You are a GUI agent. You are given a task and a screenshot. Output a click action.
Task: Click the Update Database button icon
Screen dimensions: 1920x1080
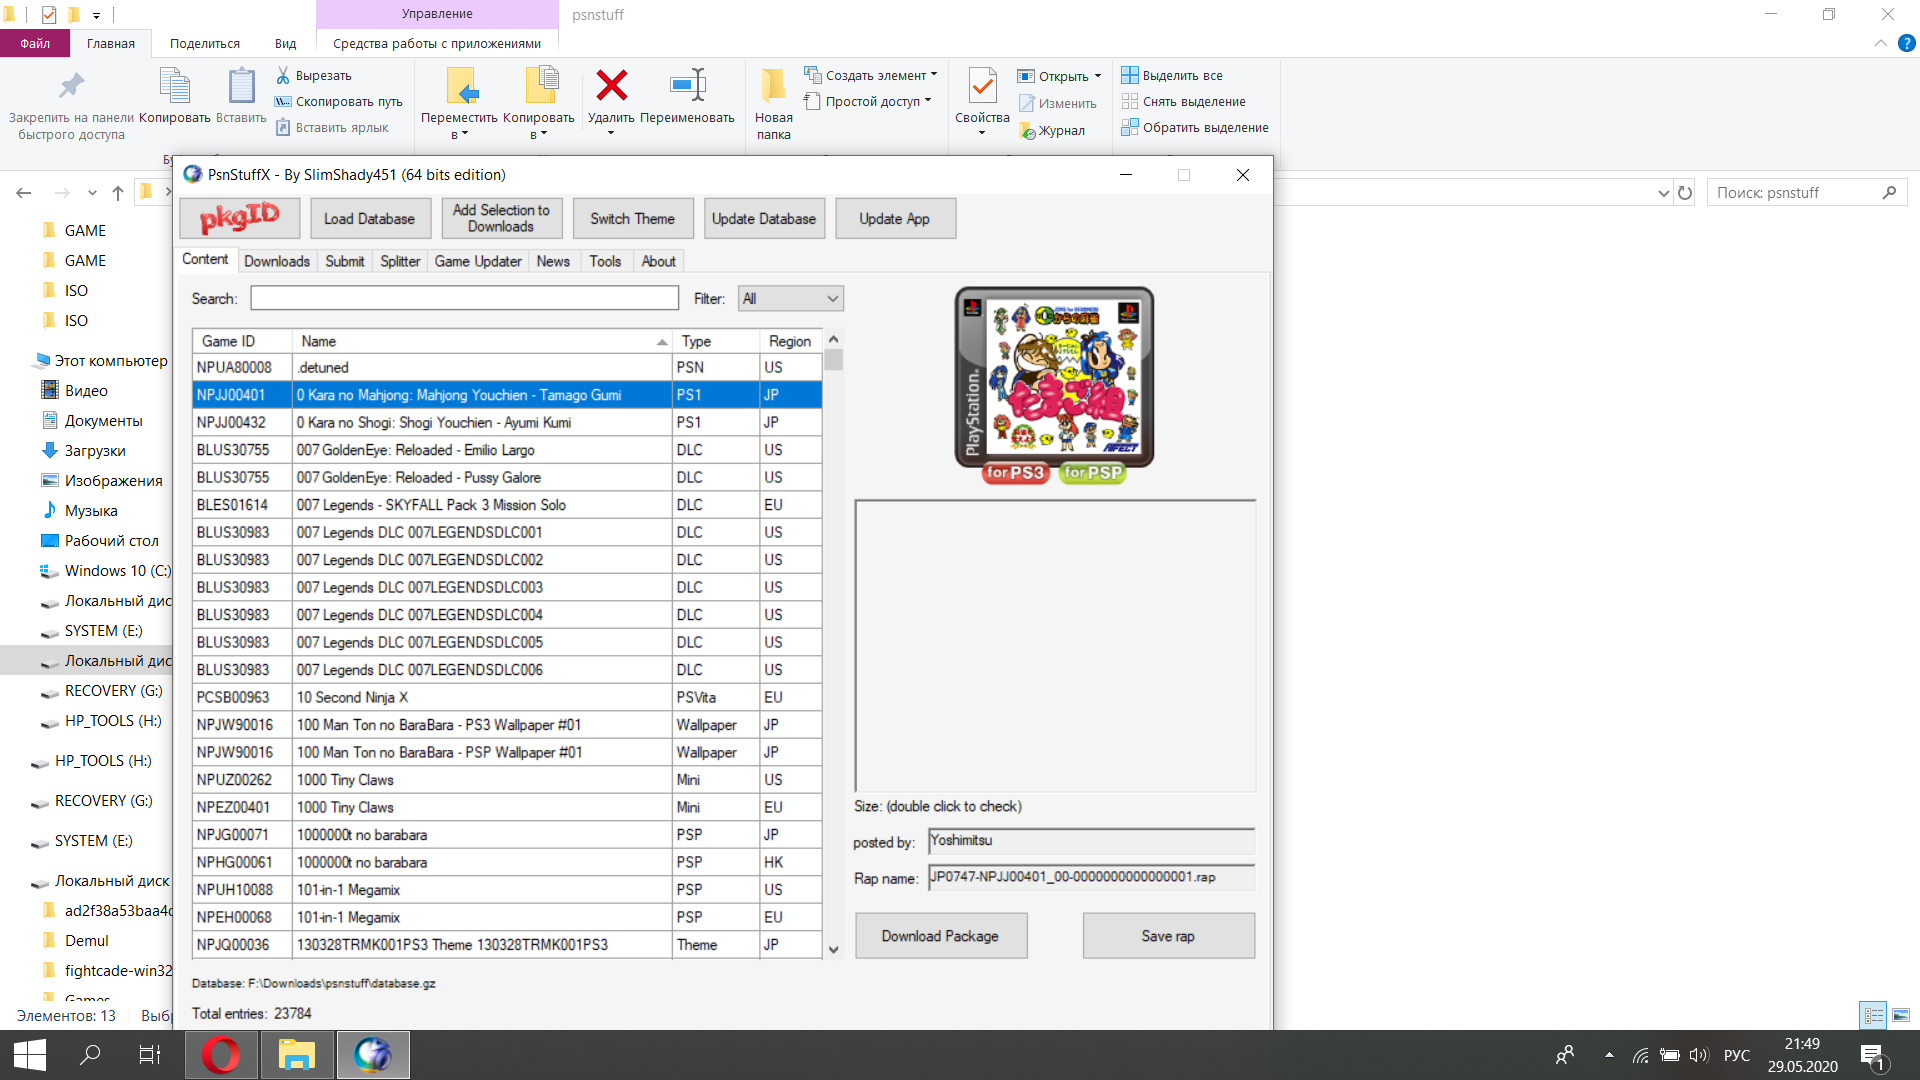pos(764,219)
